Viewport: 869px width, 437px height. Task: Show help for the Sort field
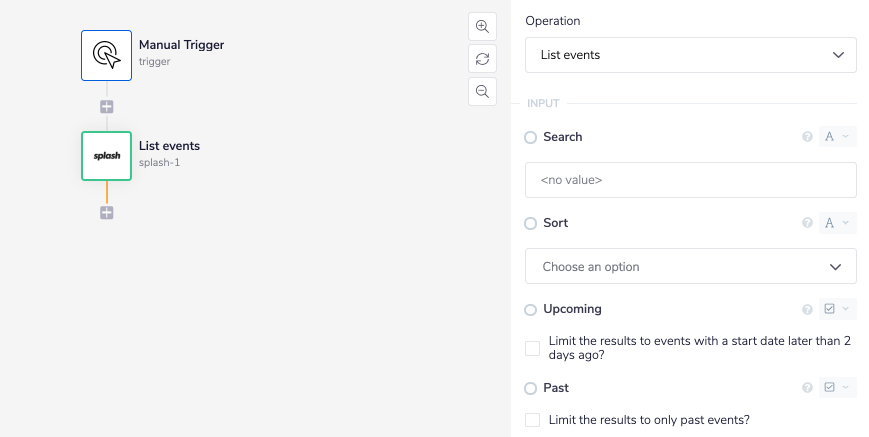(x=807, y=223)
